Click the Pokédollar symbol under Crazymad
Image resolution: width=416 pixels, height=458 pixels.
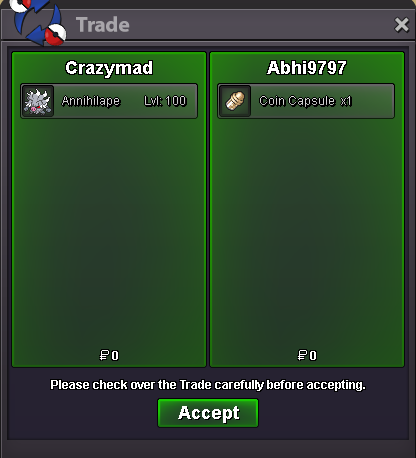coord(104,355)
